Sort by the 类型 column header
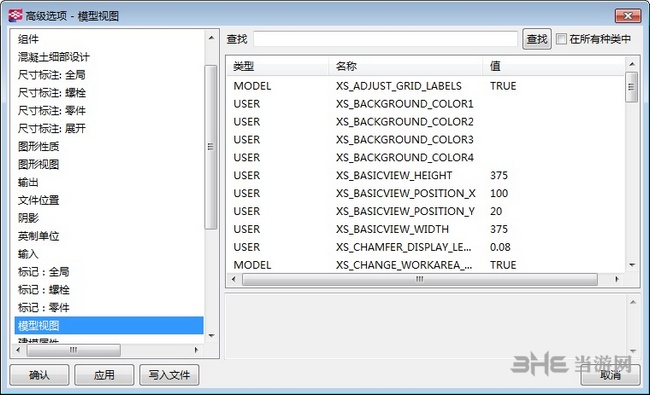The height and width of the screenshot is (395, 650). point(278,66)
